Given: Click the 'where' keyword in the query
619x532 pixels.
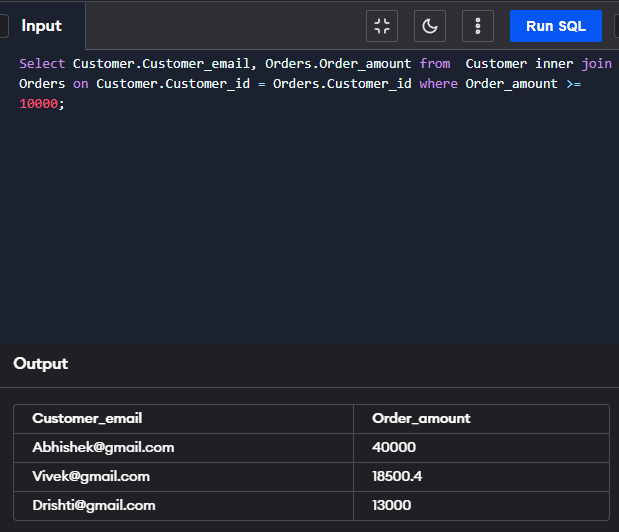Looking at the screenshot, I should click(x=439, y=84).
